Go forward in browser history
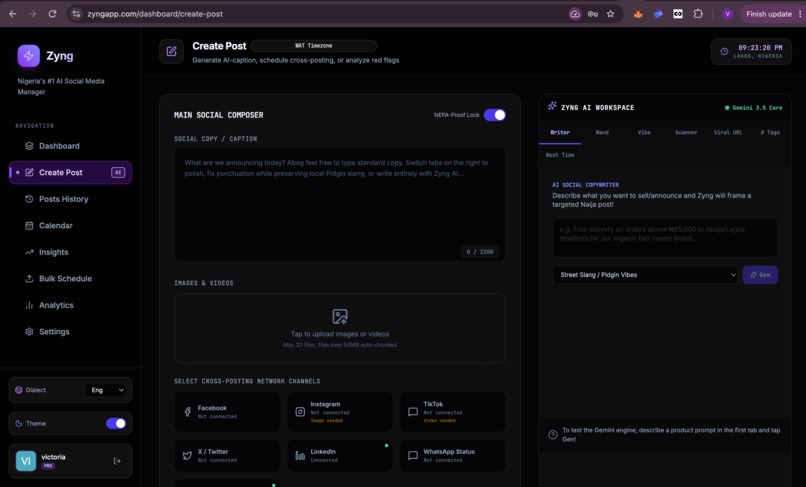Image resolution: width=806 pixels, height=487 pixels. pos(32,14)
